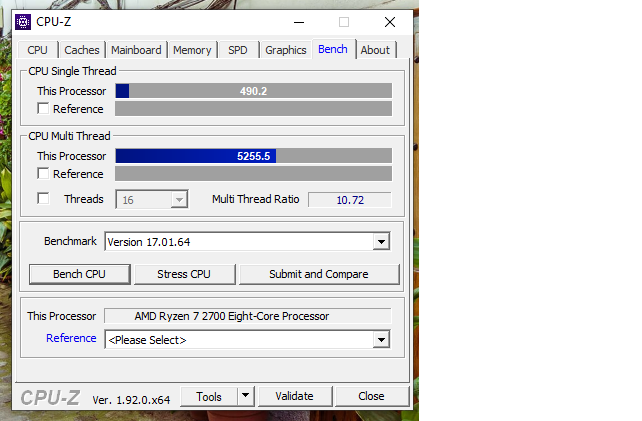Click the Single Thread Reference empty bar

[x=253, y=109]
